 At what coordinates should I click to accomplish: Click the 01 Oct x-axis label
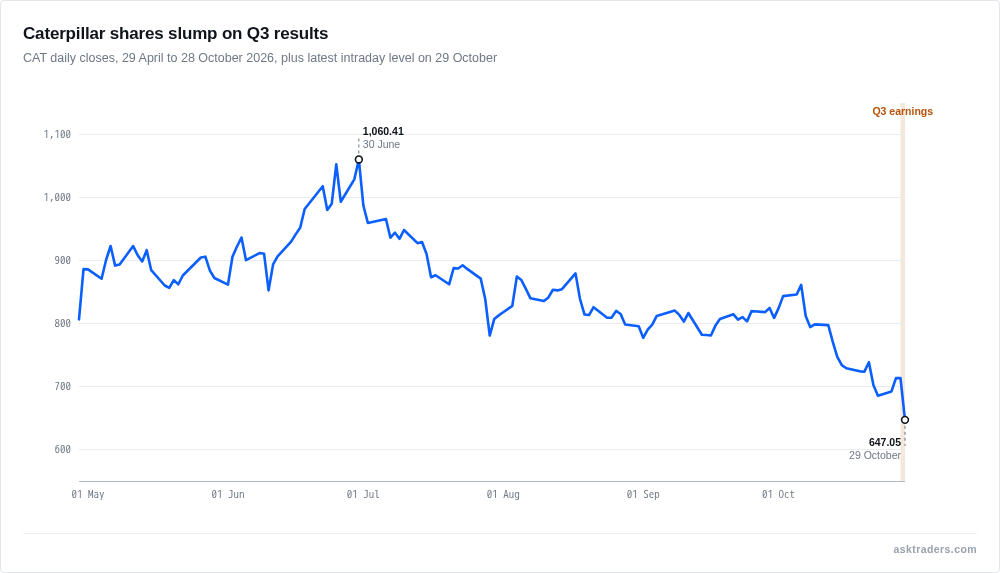click(778, 495)
